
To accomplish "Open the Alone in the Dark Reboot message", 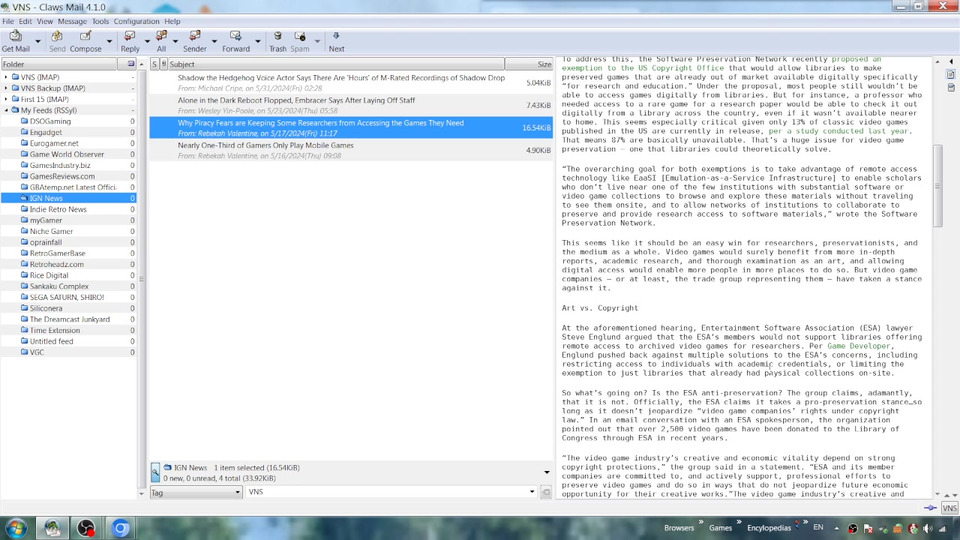I will [x=351, y=105].
